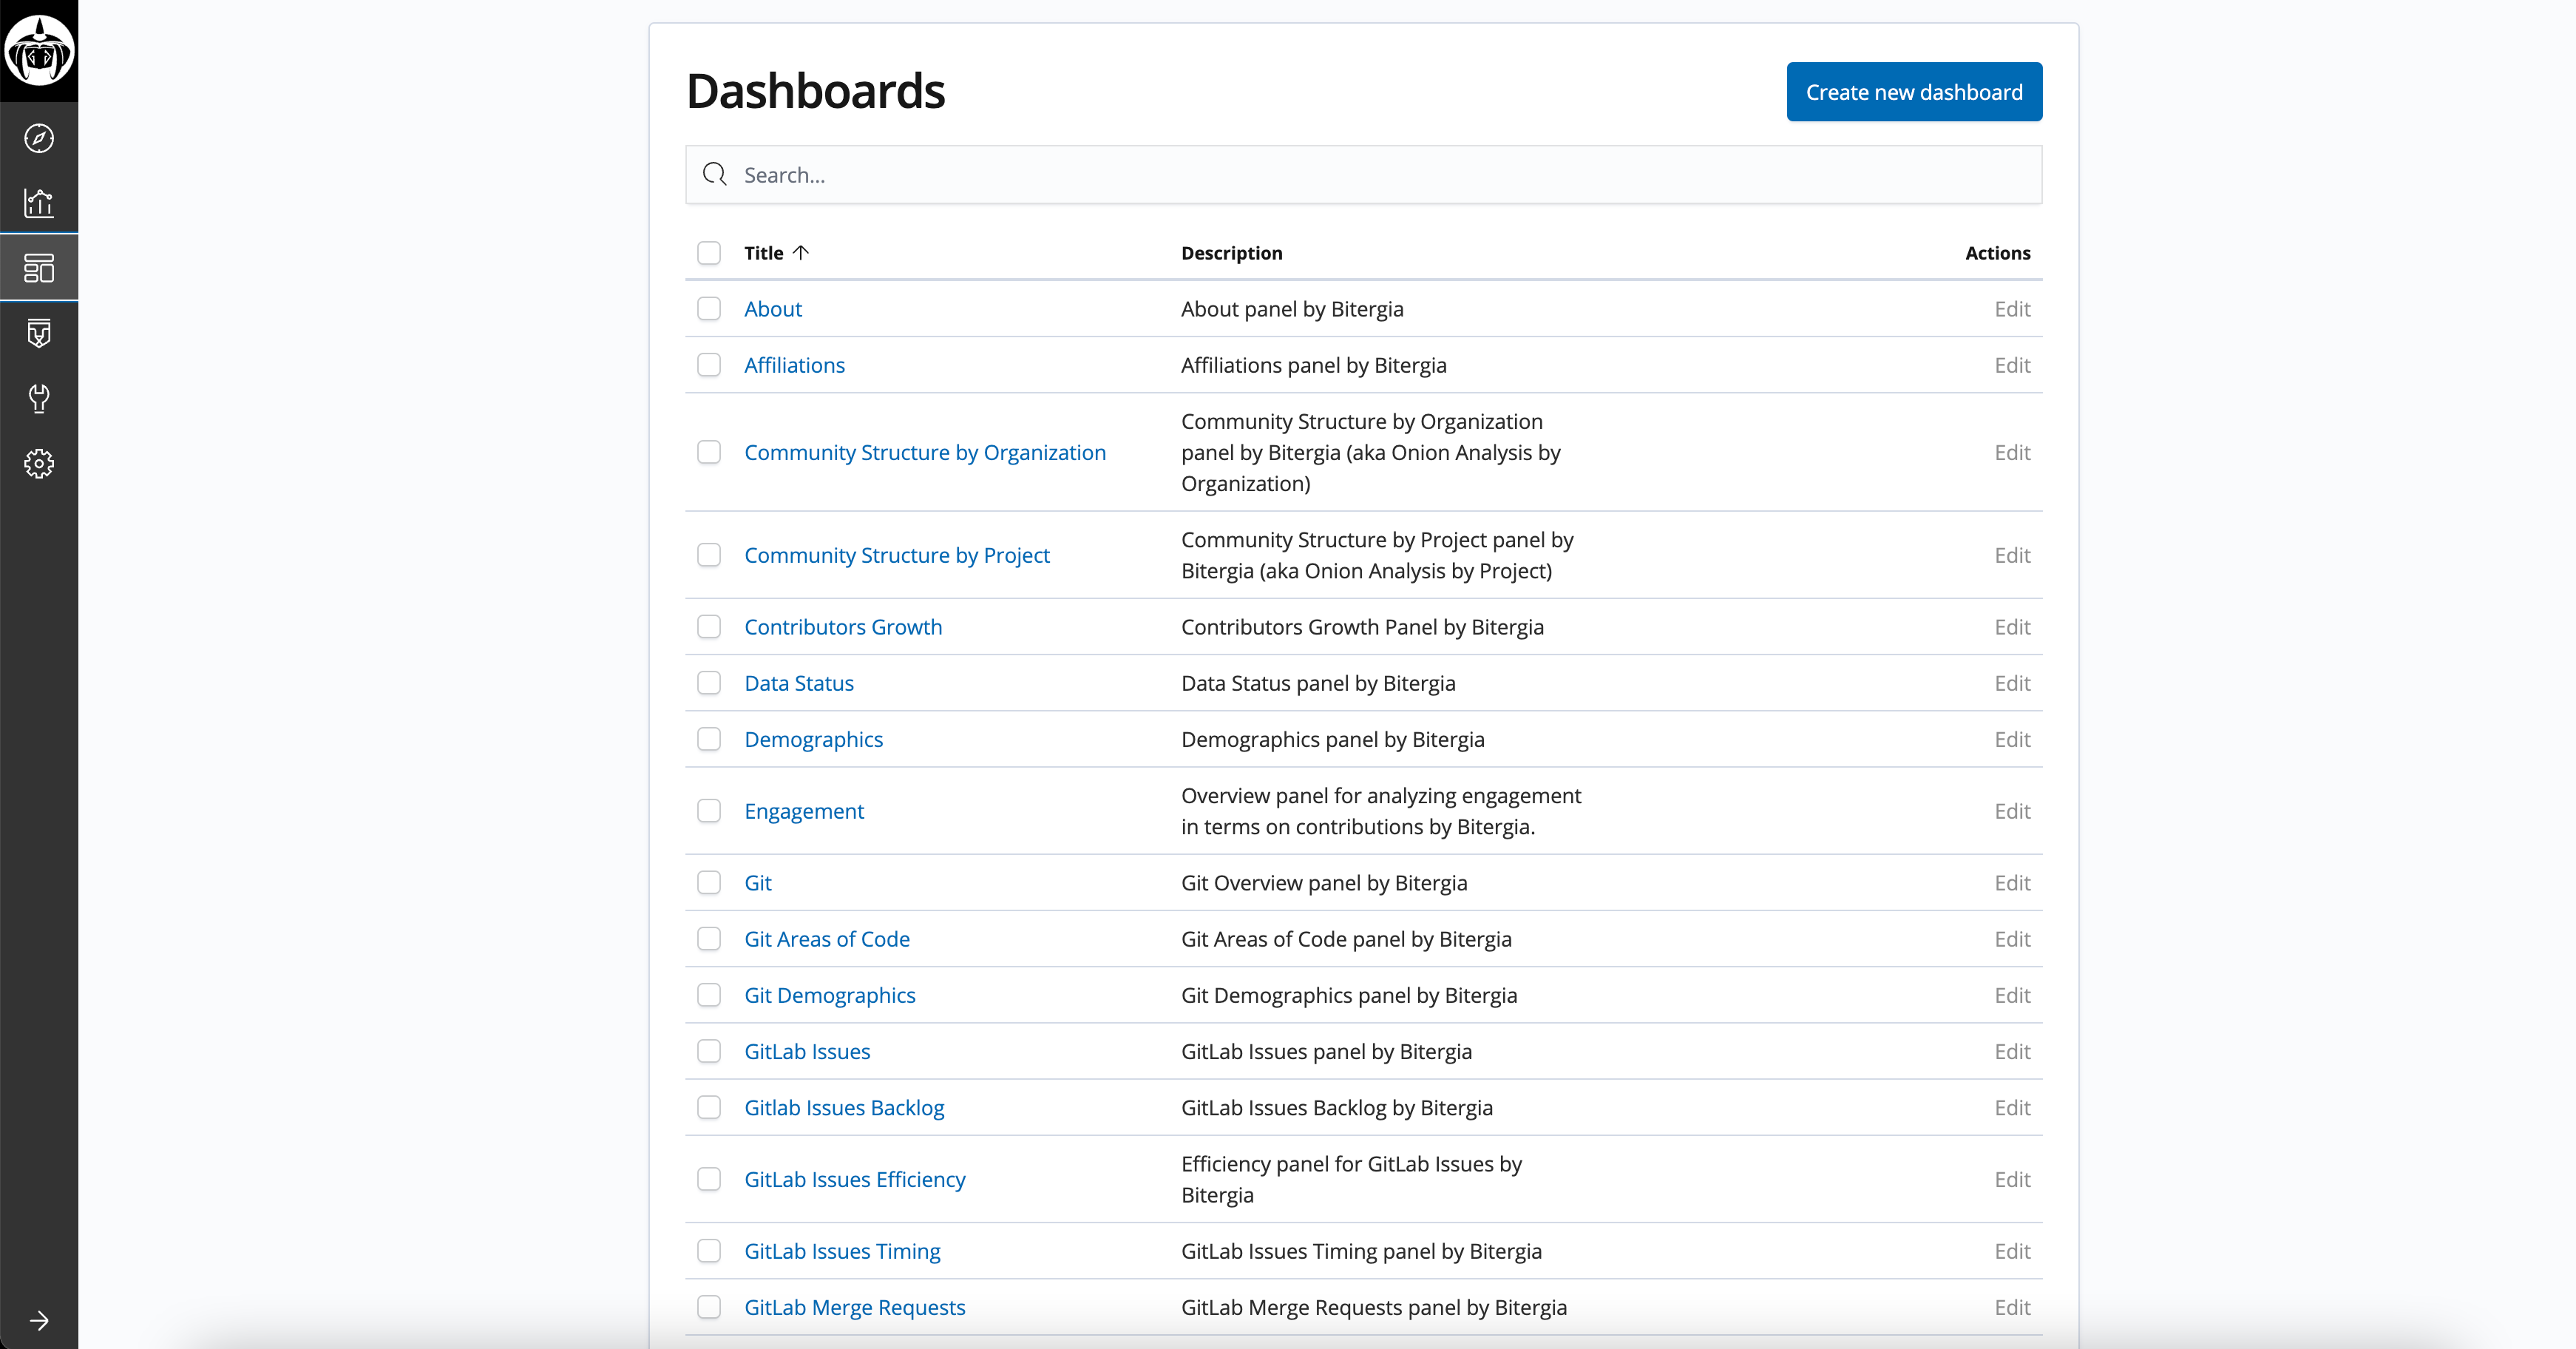Click the Bitergia logo at the top

(39, 50)
